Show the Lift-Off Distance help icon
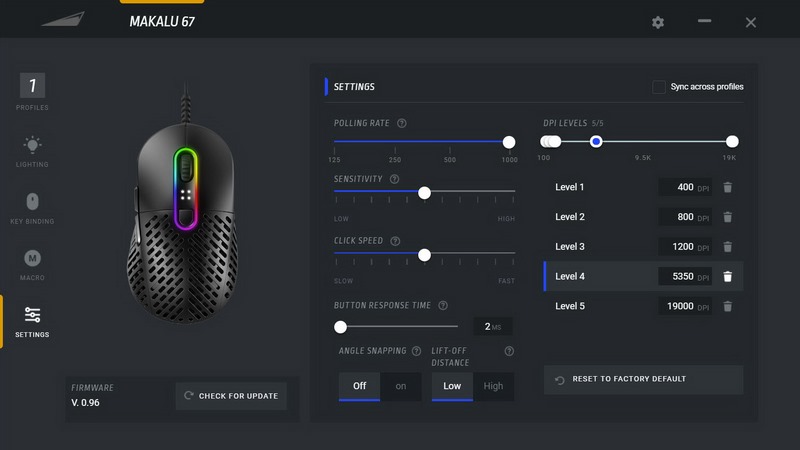Screen dimensions: 800x450 point(509,351)
